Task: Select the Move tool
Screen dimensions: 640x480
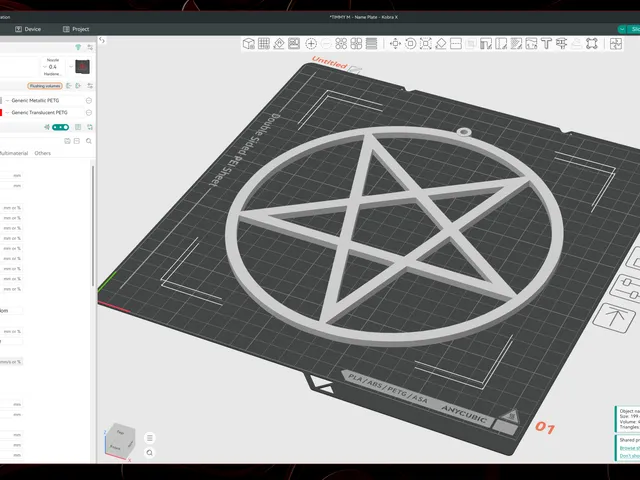Action: point(395,44)
